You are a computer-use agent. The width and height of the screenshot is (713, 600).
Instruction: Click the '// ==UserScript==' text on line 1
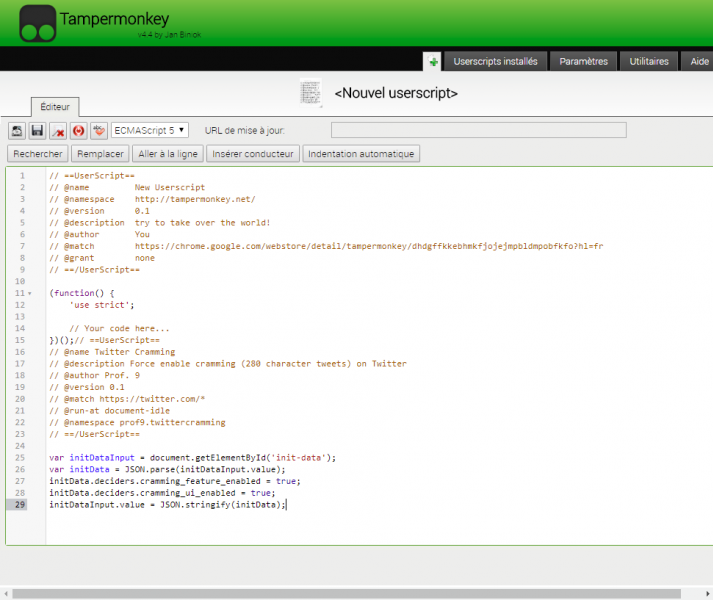[x=92, y=176]
